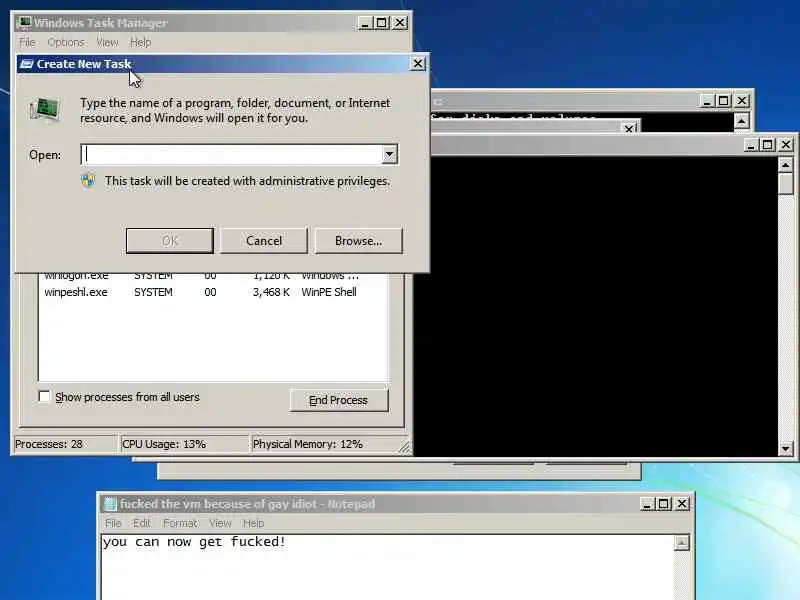The width and height of the screenshot is (800, 600).
Task: Click the CPU Usage: 13% status entry
Action: [184, 444]
